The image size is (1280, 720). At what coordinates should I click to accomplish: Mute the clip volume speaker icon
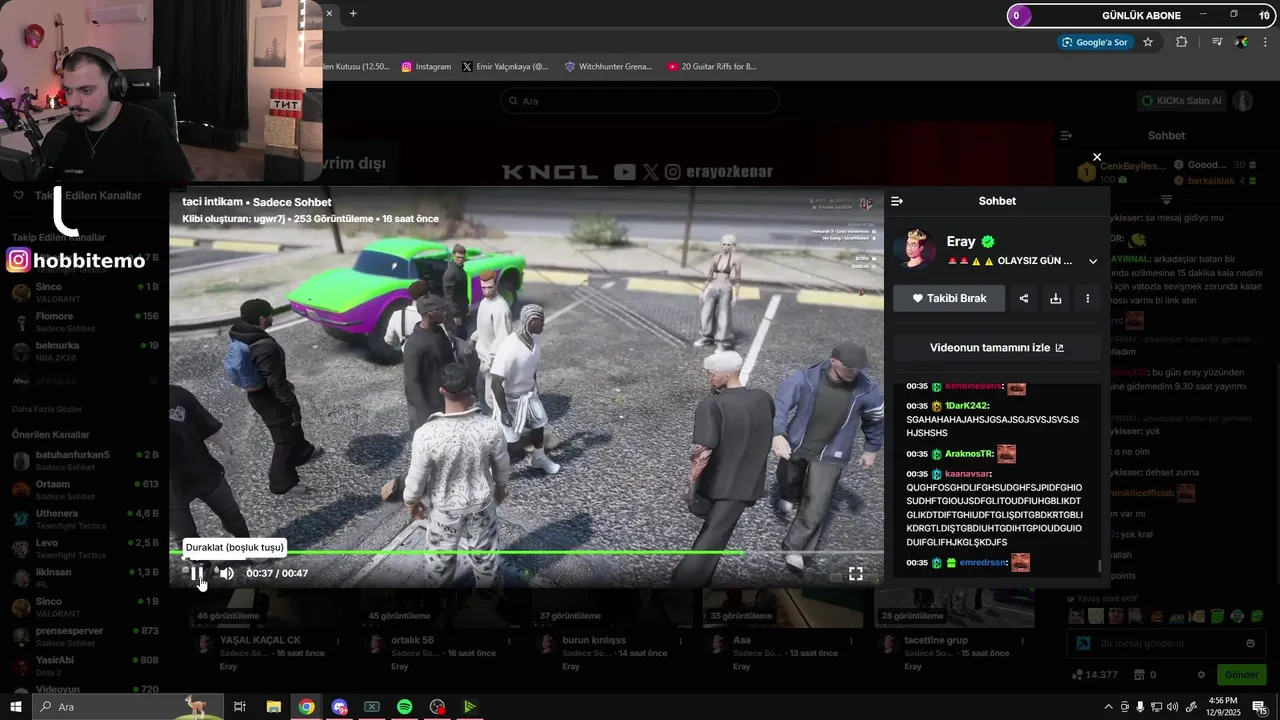pos(227,573)
